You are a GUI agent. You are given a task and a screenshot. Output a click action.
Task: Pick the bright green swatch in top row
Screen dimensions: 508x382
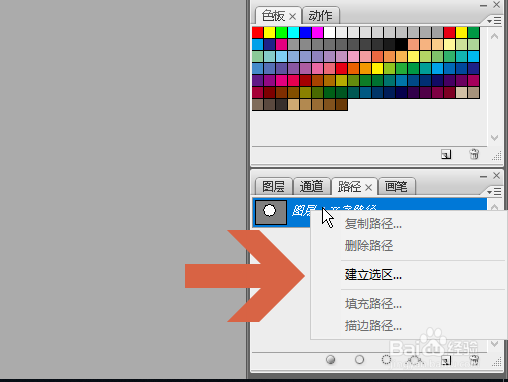tap(281, 33)
